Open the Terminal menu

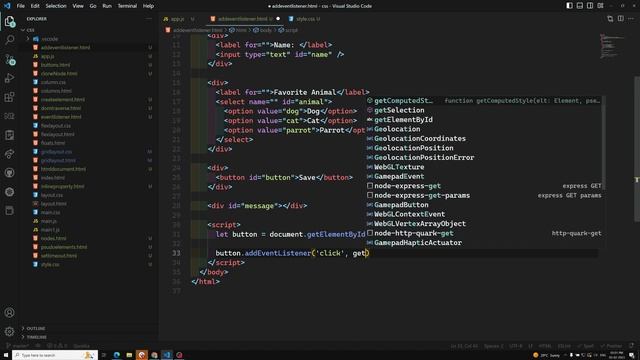coord(127,6)
